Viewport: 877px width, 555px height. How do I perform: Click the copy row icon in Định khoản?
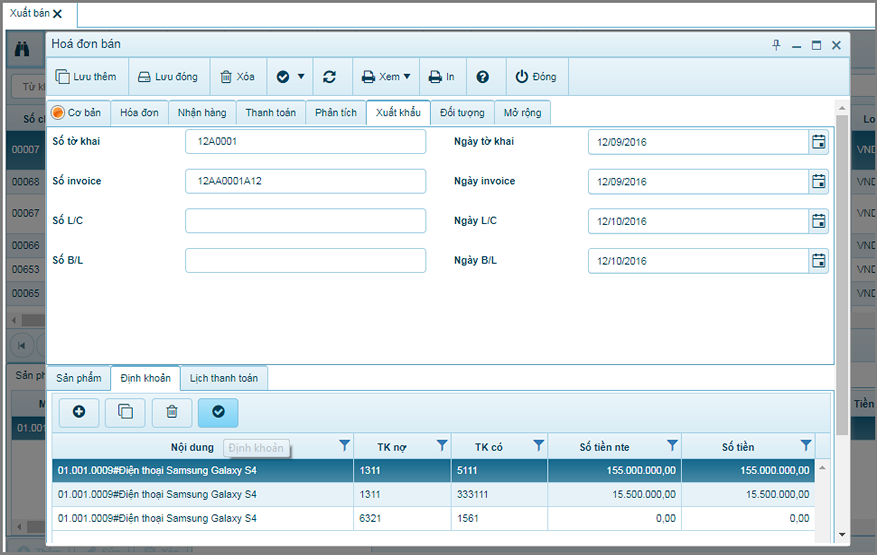[x=125, y=411]
